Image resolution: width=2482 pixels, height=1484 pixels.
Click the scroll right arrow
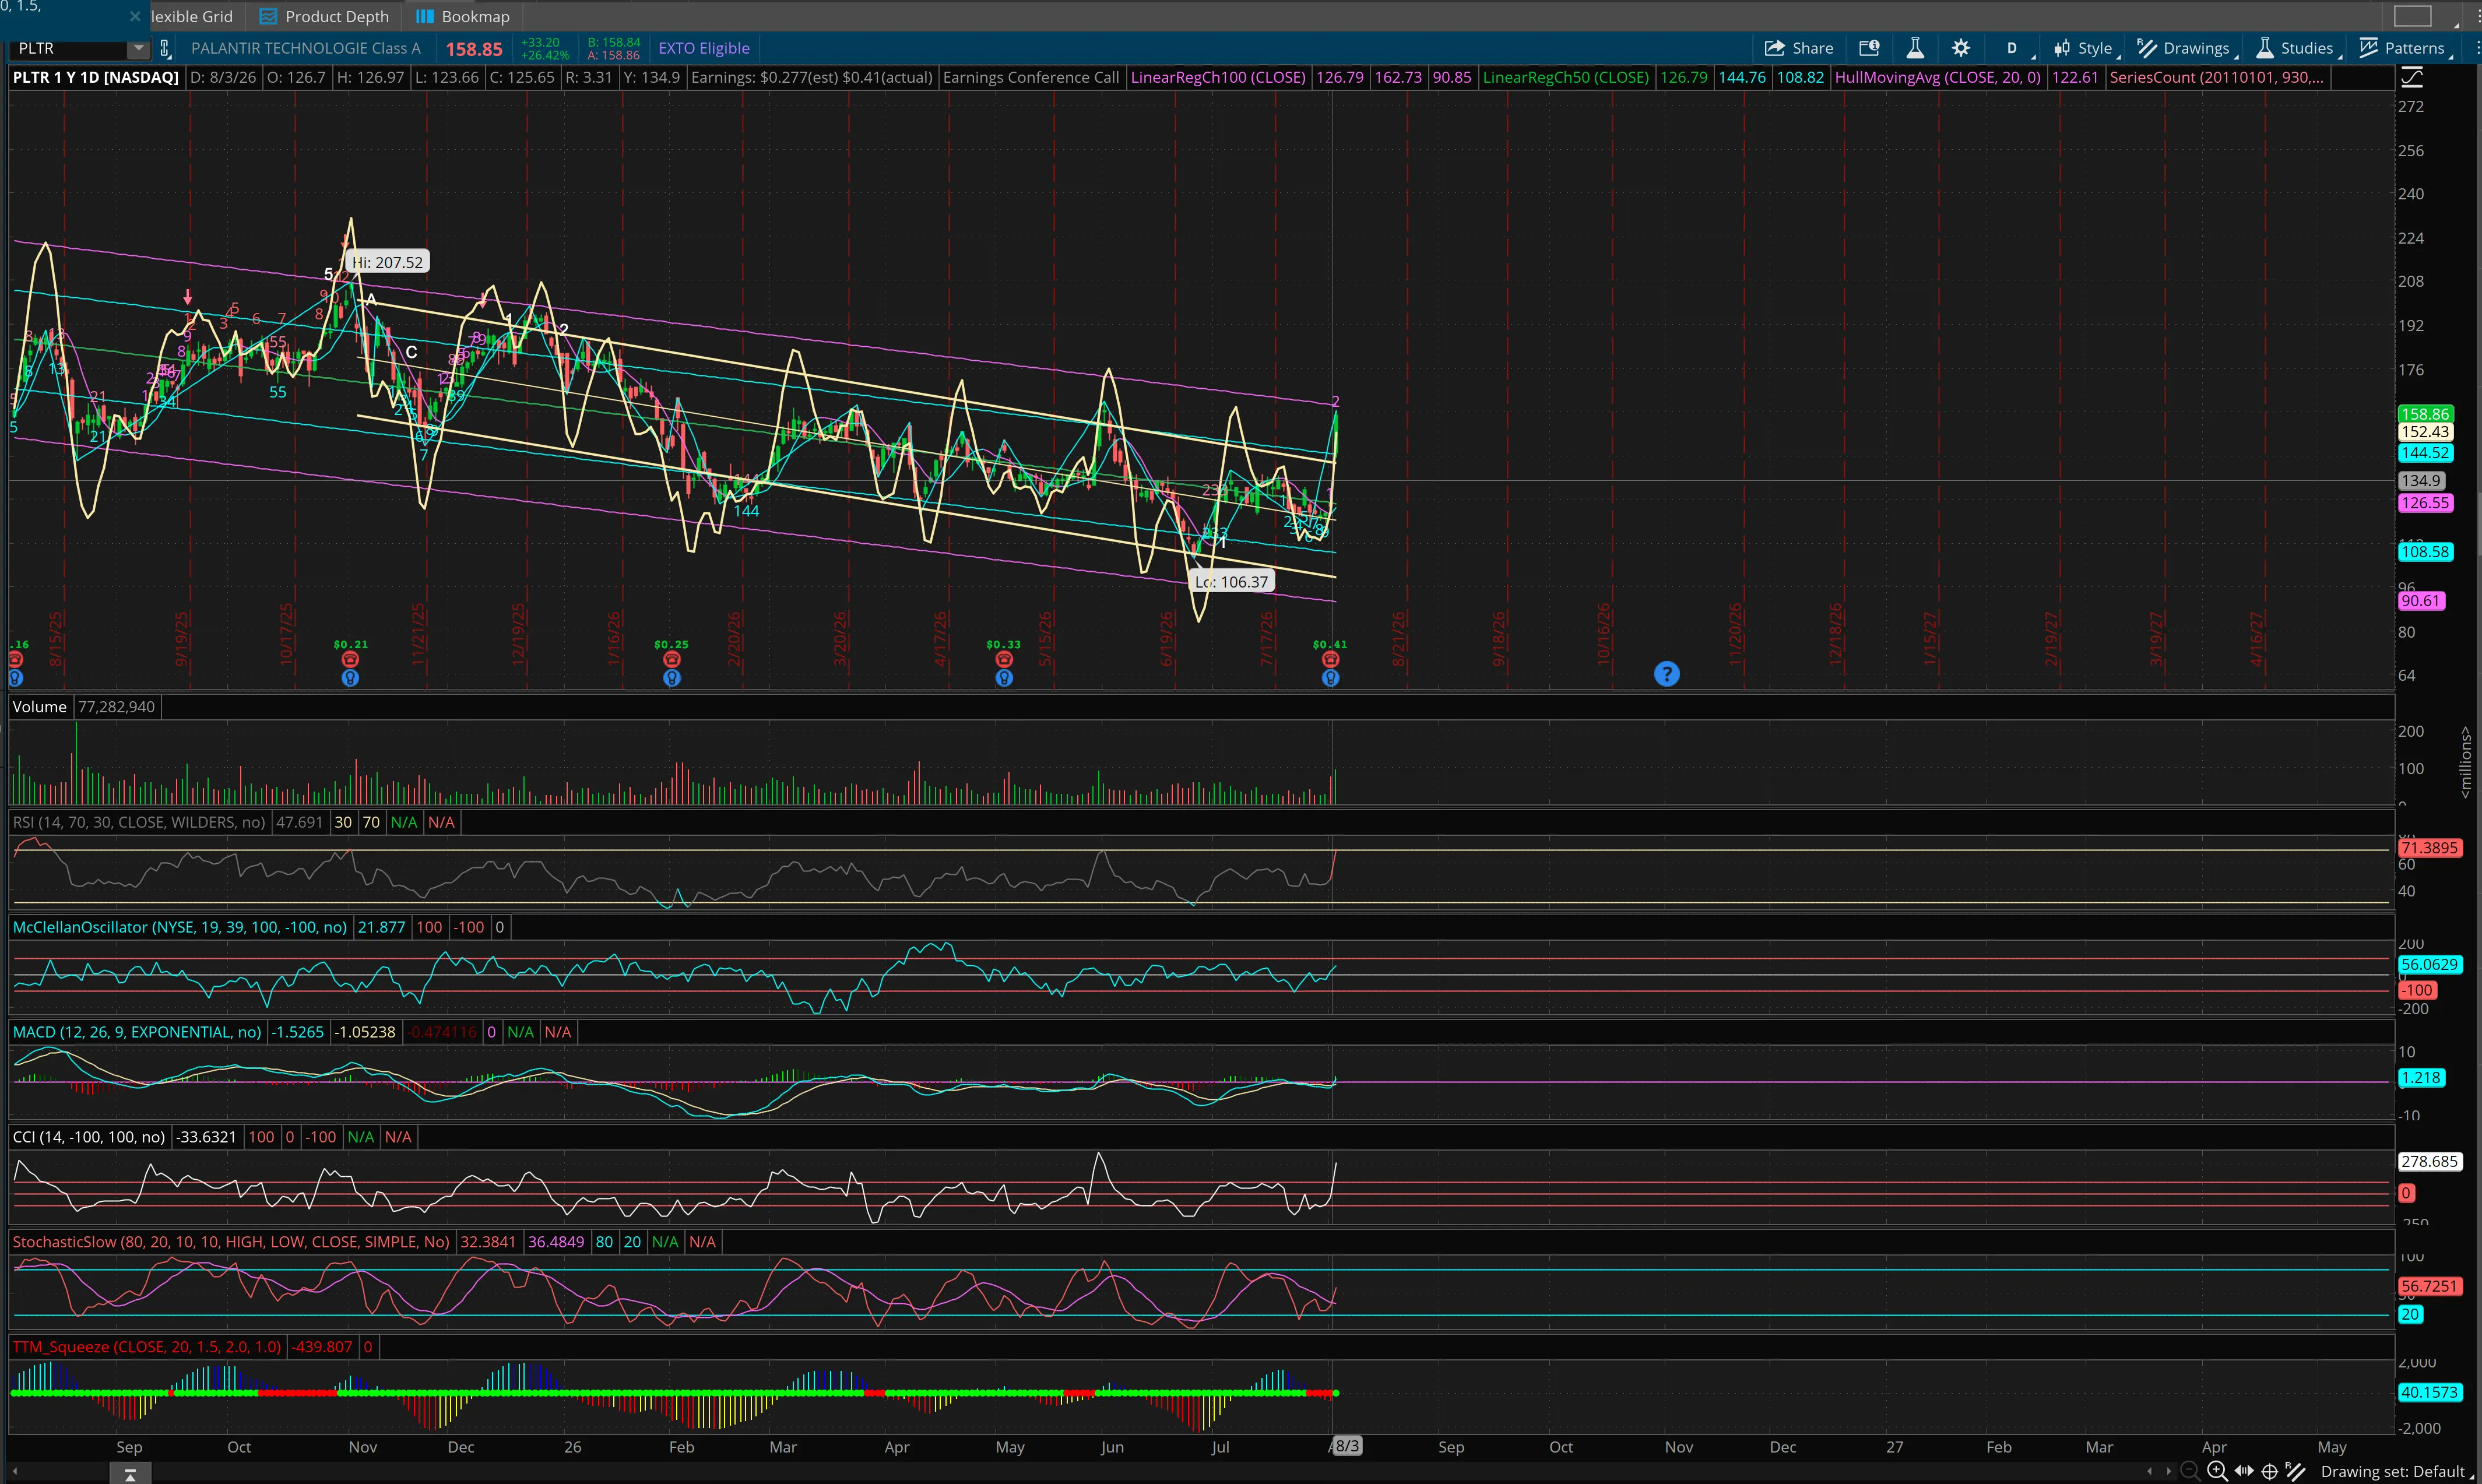[x=2168, y=1471]
